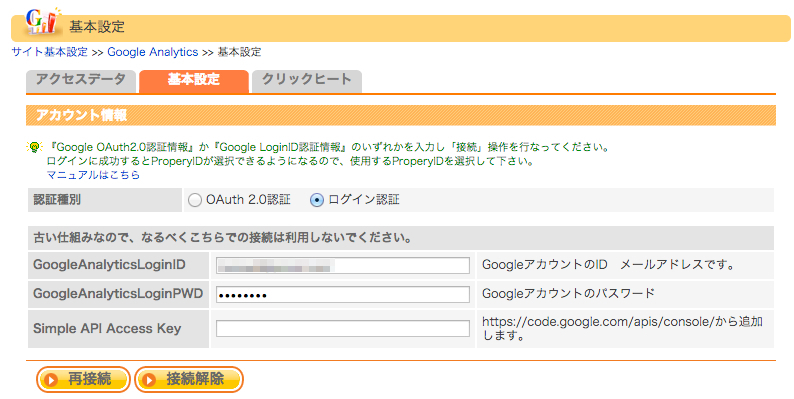
Task: Click the GoogleアカウントのID メールアドレス description
Action: pyautogui.click(x=608, y=265)
